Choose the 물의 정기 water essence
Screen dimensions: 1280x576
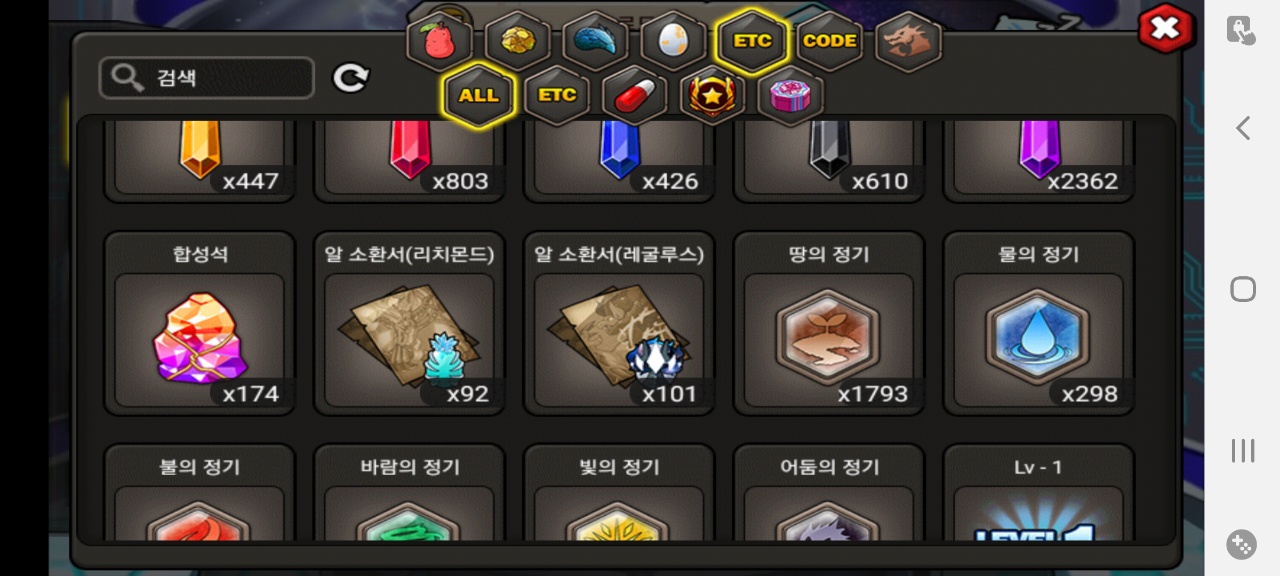(x=1039, y=323)
